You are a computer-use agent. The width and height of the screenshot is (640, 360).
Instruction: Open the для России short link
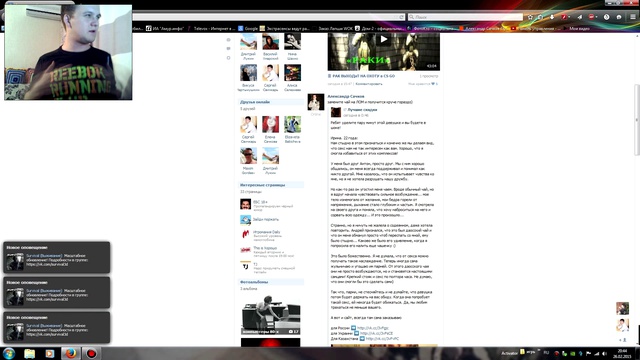tap(373, 328)
